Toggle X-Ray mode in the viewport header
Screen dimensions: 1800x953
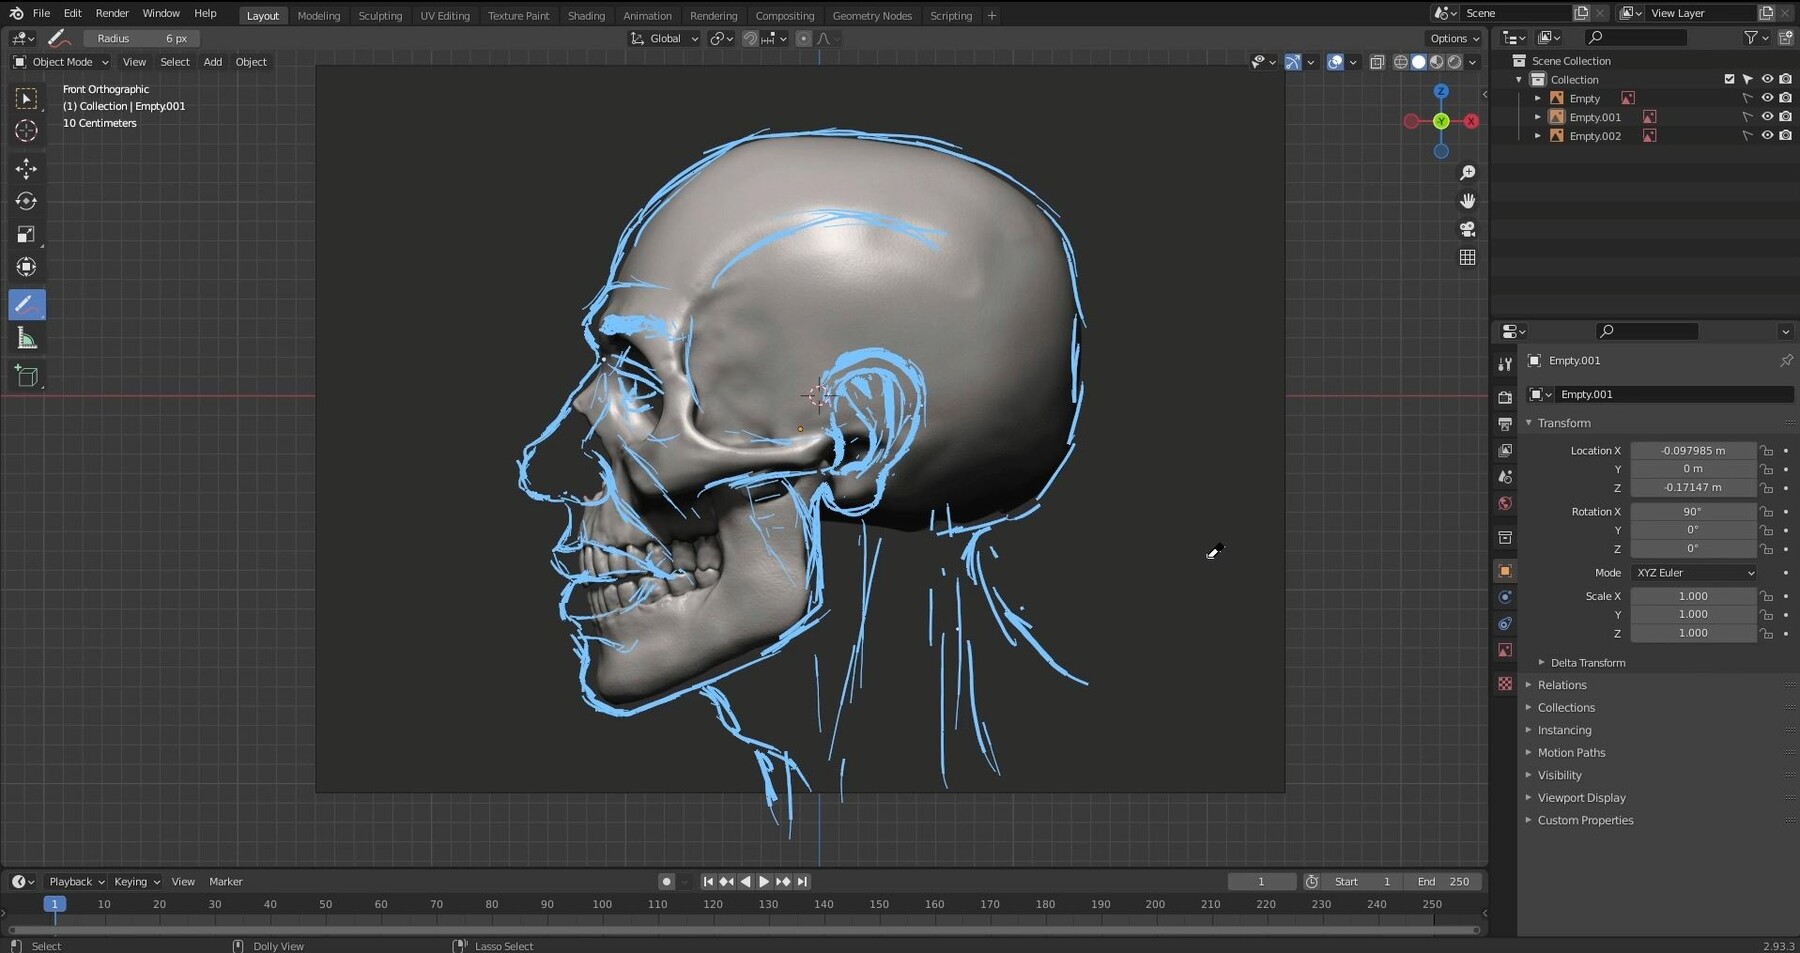click(1377, 62)
